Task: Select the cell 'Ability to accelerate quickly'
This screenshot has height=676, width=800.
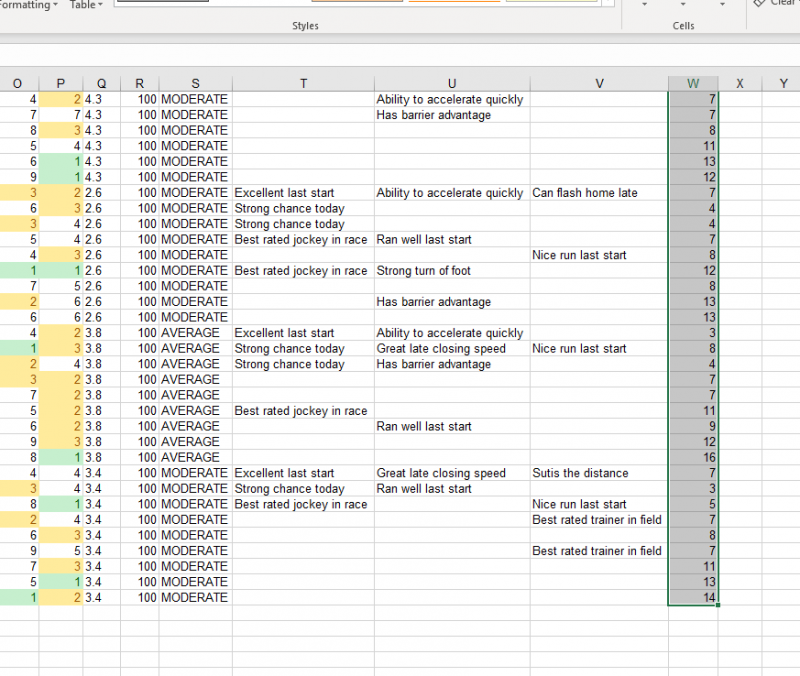Action: (450, 100)
